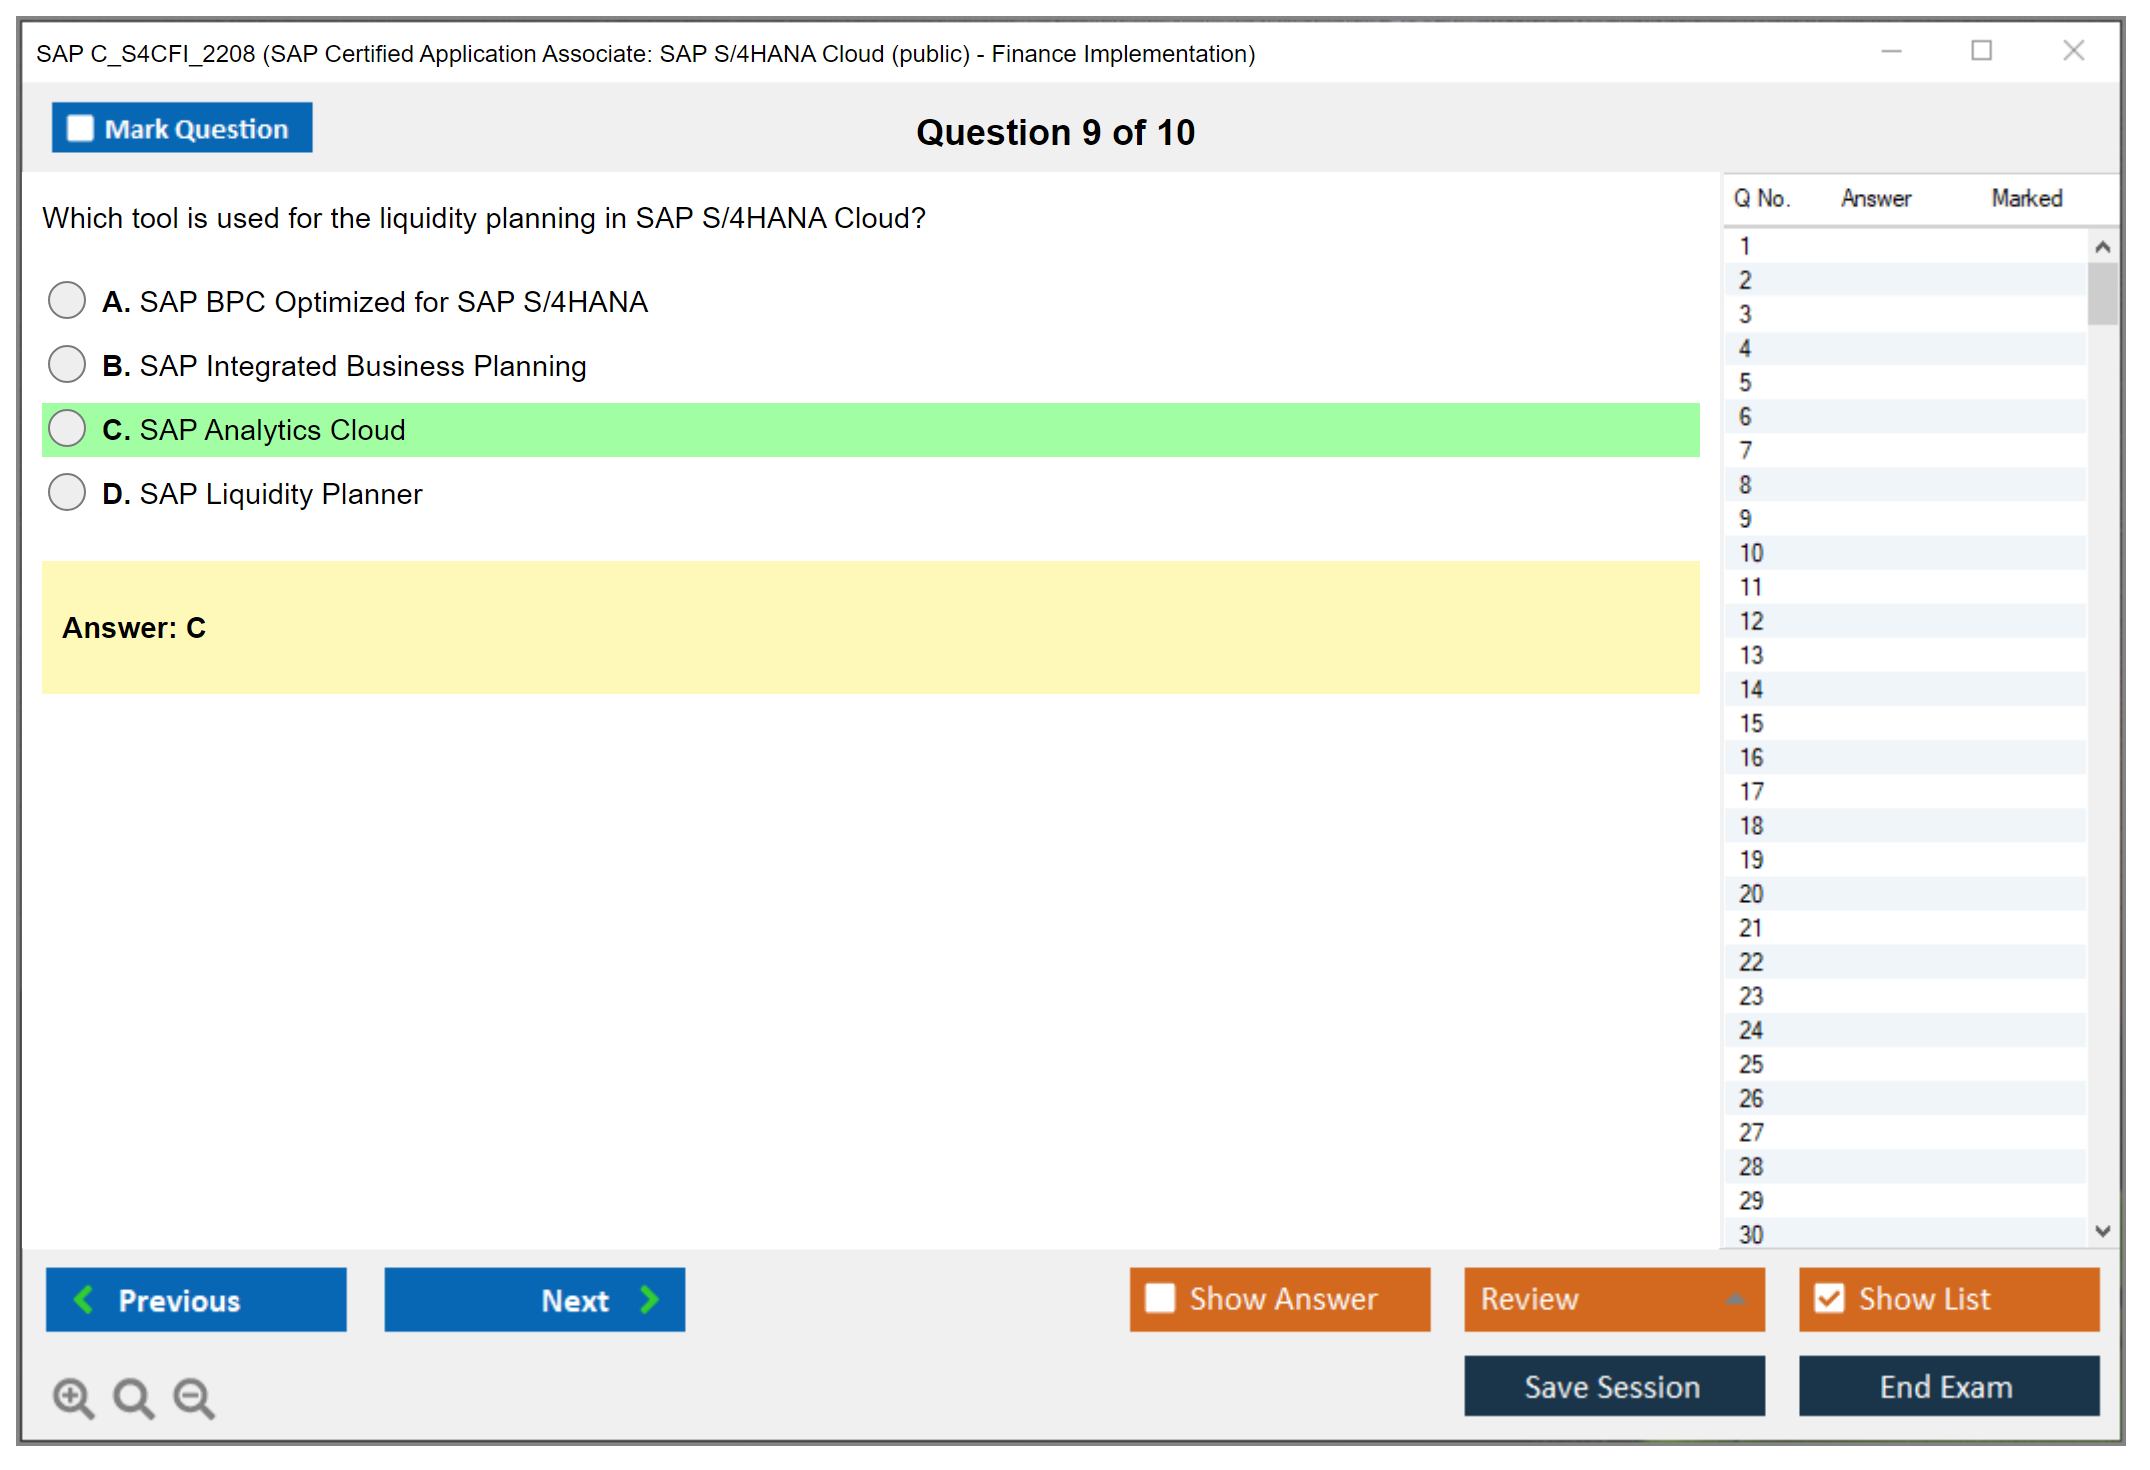Click the reset zoom magnifier icon
The image size is (2150, 1470).
[132, 1397]
